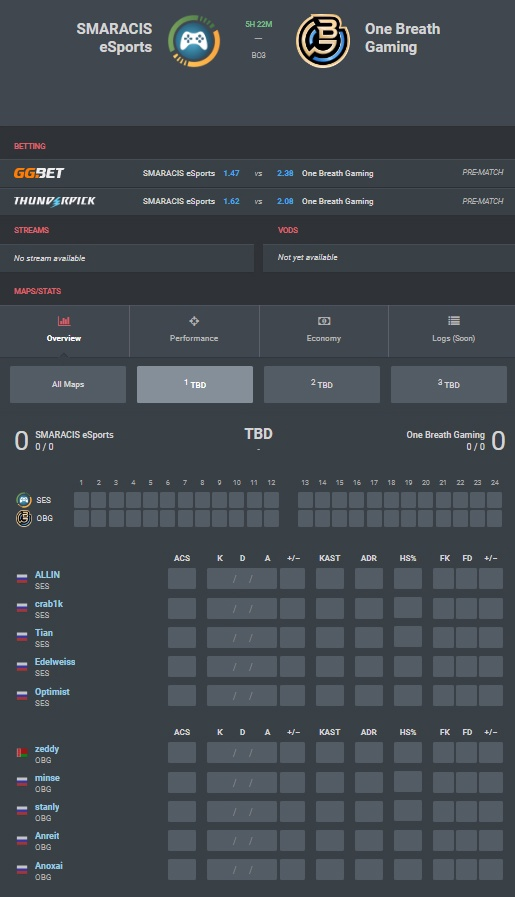Click the 'Not yet available' VODs text

(x=308, y=257)
